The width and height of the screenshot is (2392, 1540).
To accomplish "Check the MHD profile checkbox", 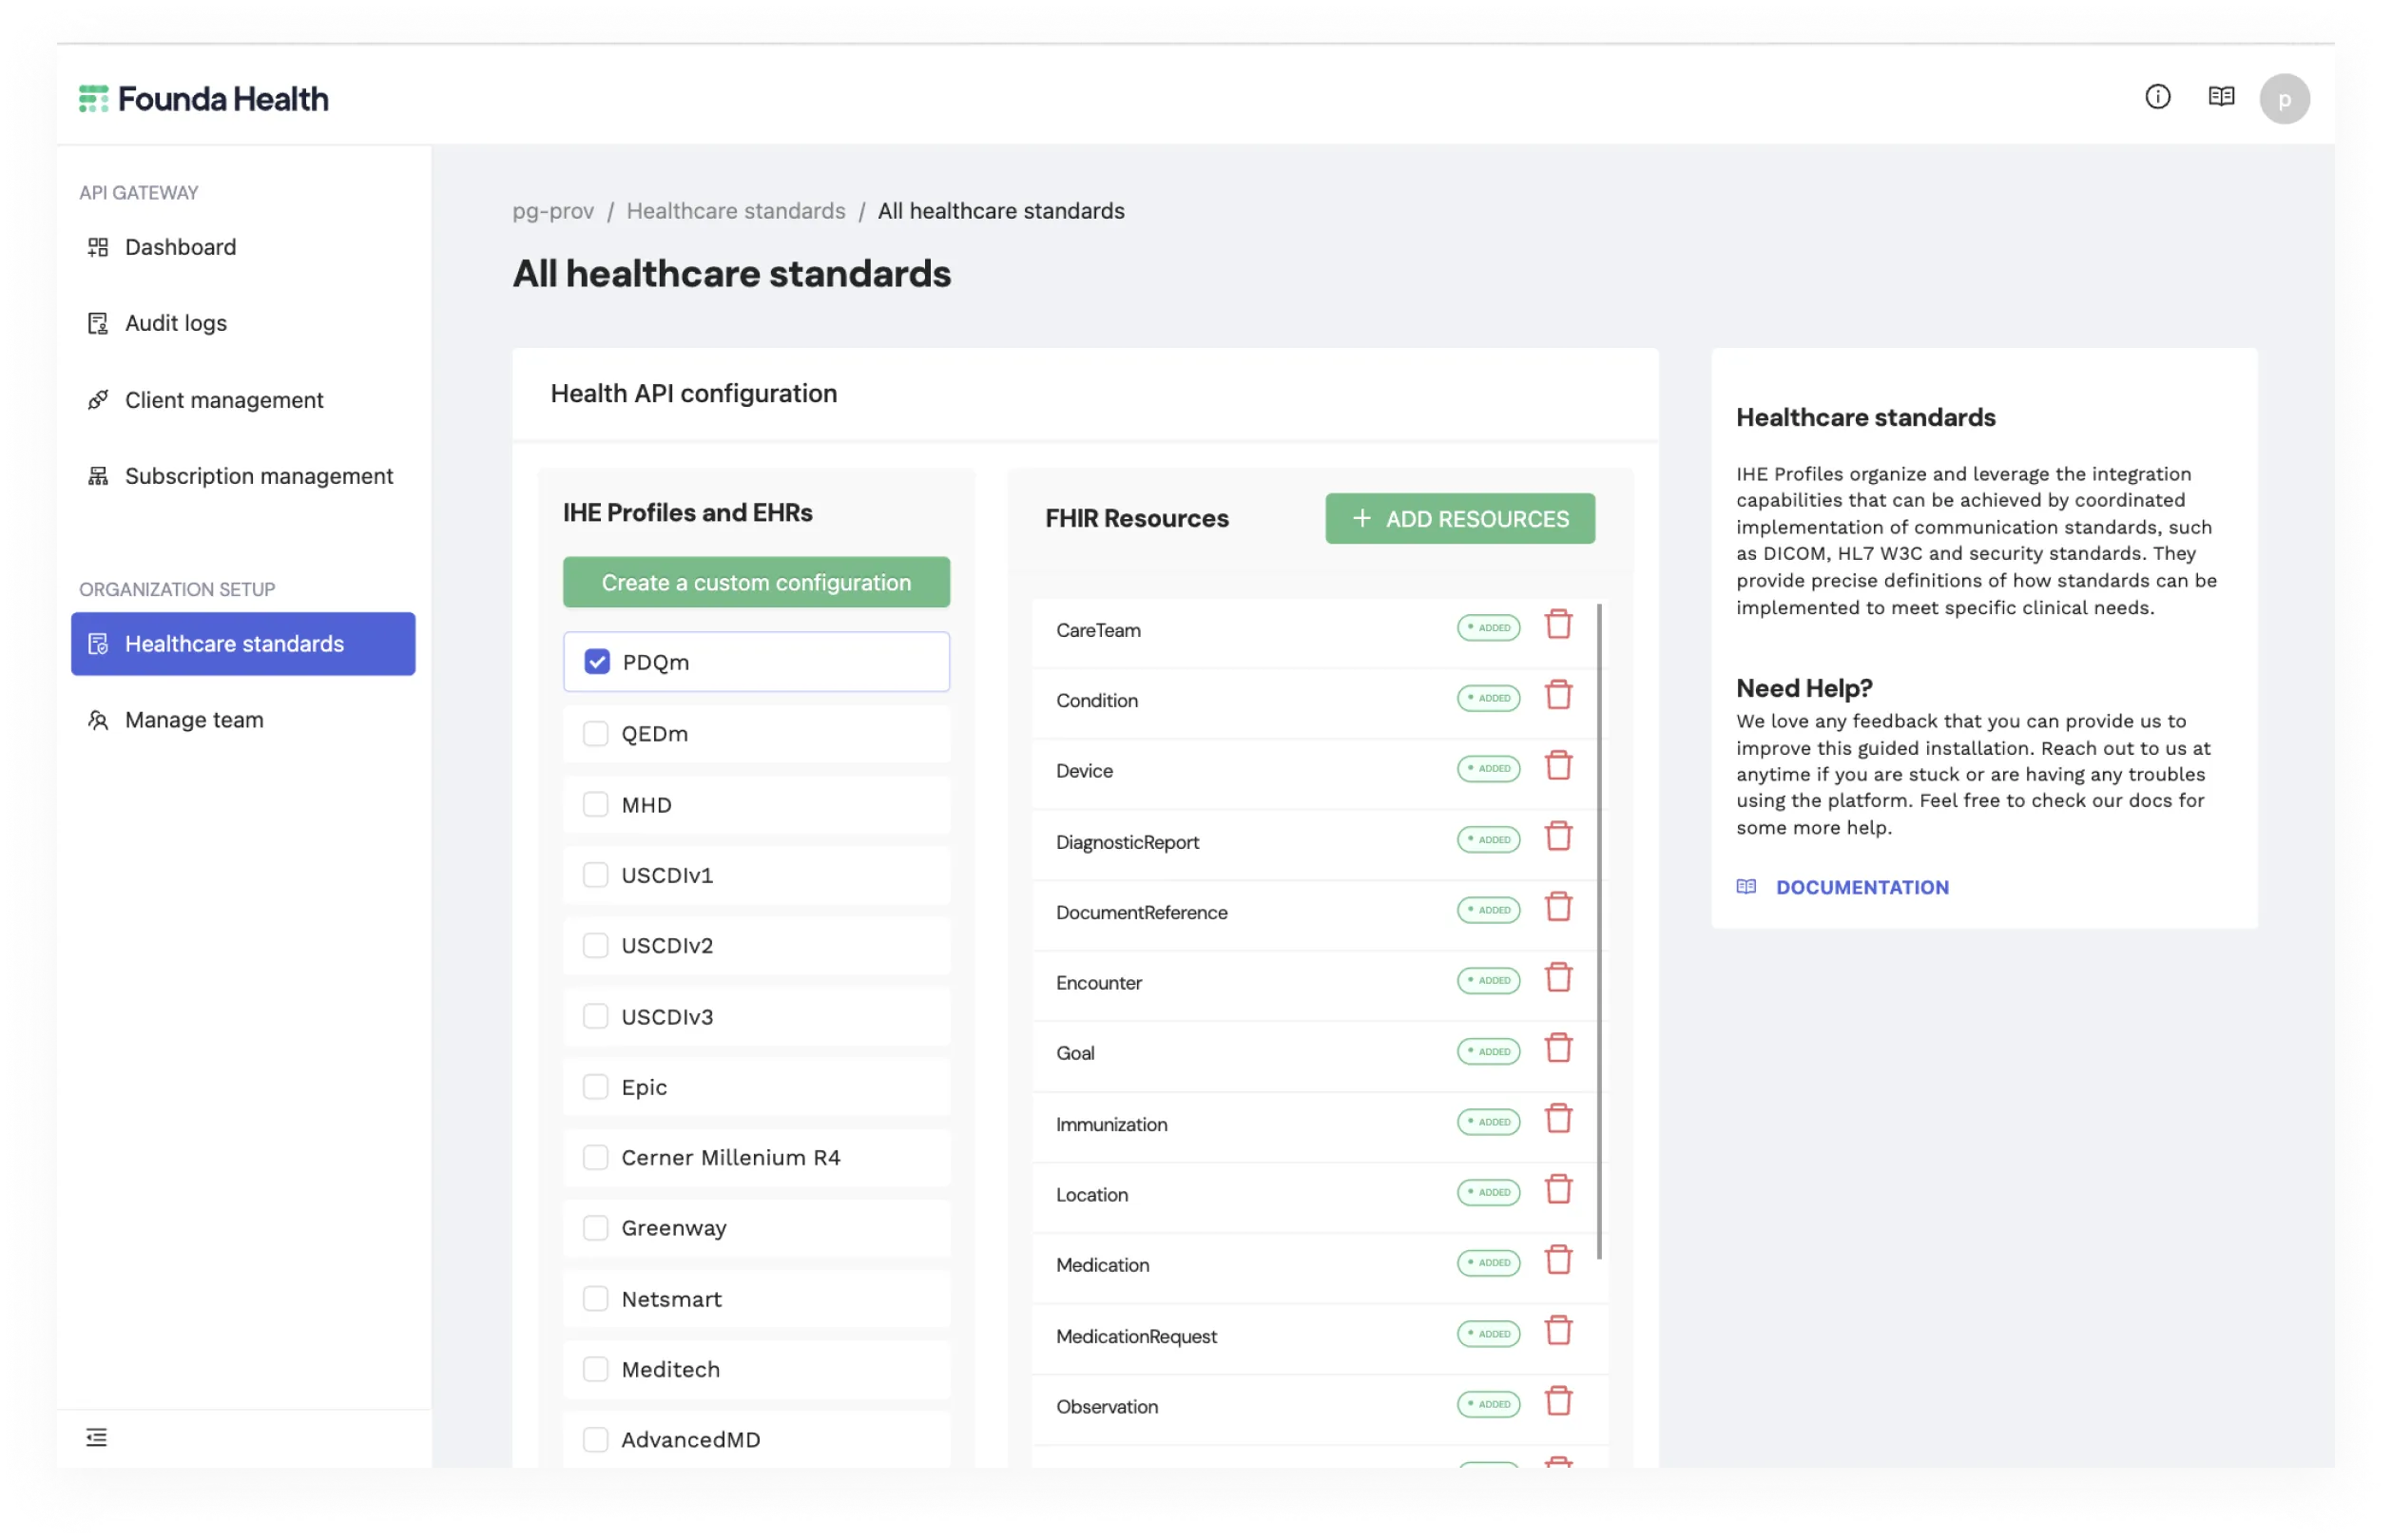I will 595,804.
